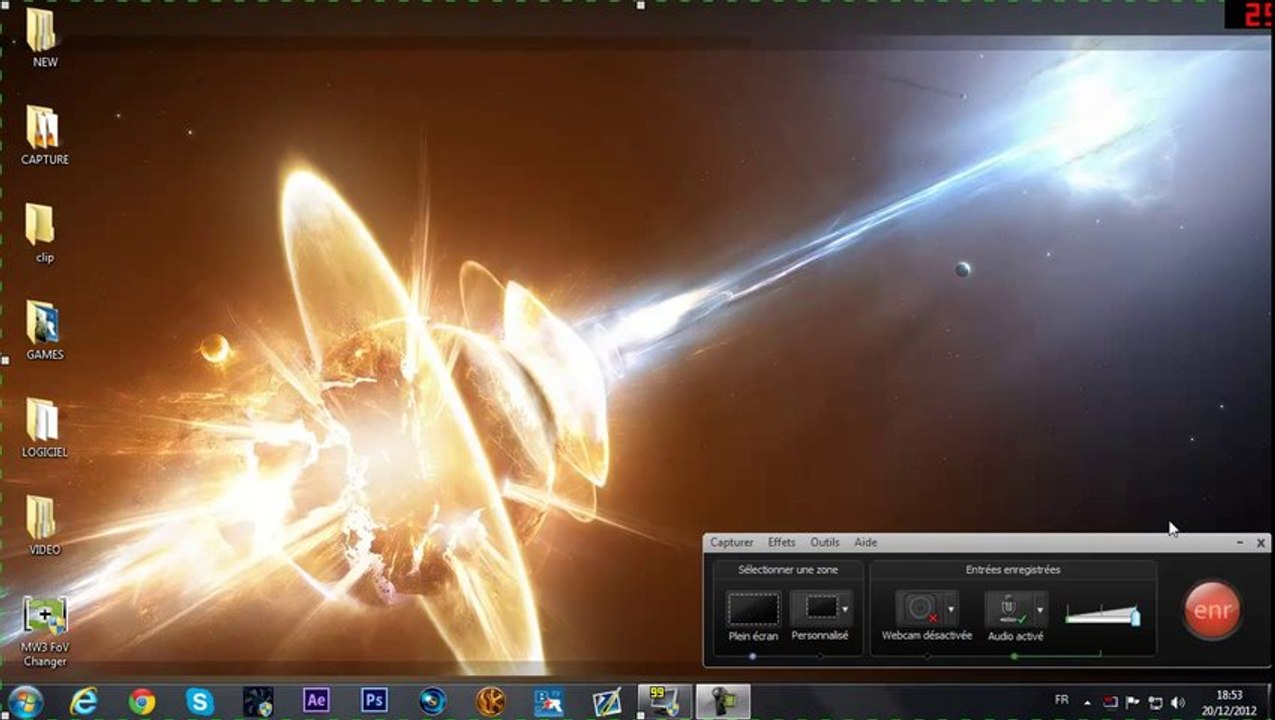Open the Action Center flag icon
Image resolution: width=1275 pixels, height=720 pixels.
coord(1133,702)
